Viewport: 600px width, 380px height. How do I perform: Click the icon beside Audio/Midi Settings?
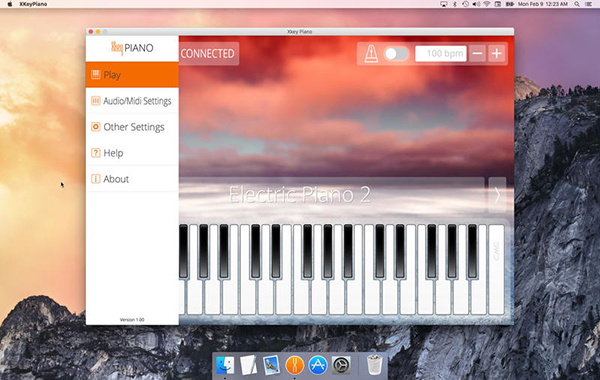(x=96, y=101)
